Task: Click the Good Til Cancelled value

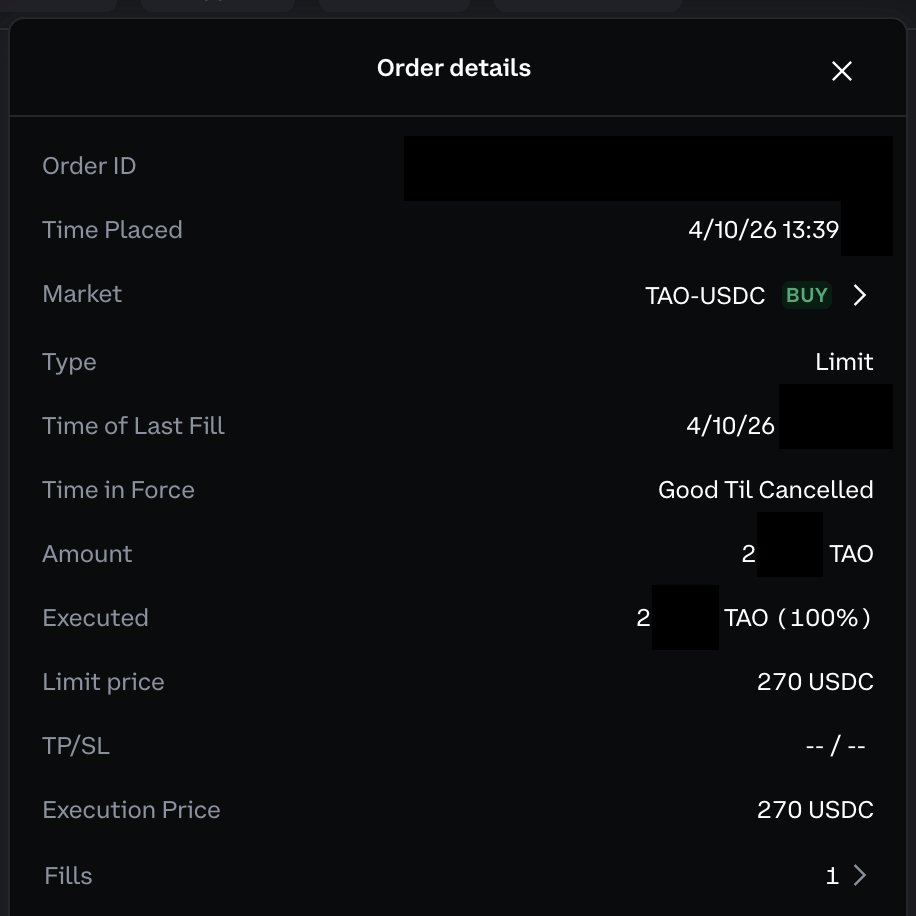Action: 765,490
